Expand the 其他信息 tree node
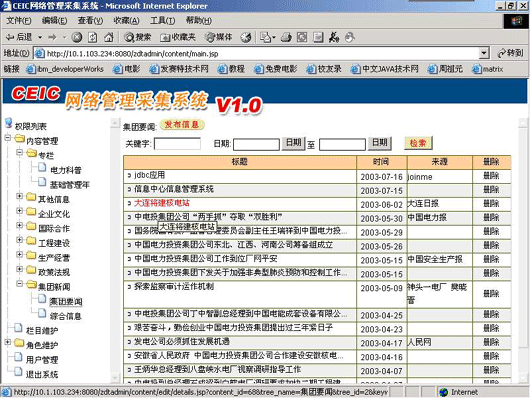 pos(20,196)
